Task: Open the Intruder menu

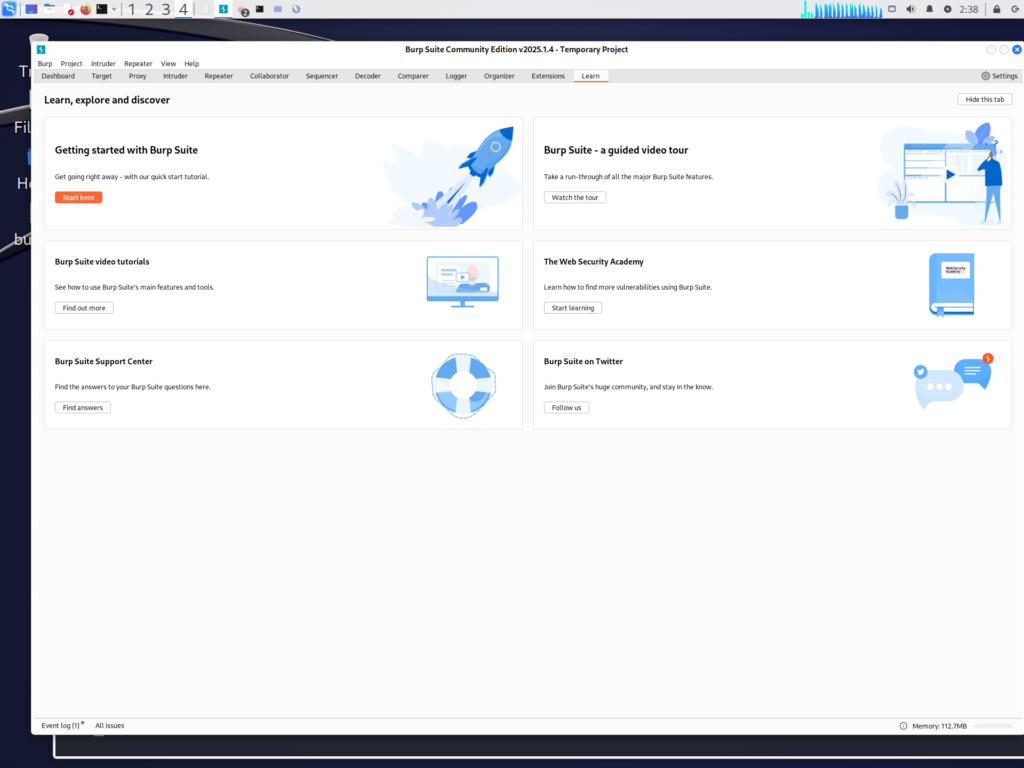Action: click(103, 63)
